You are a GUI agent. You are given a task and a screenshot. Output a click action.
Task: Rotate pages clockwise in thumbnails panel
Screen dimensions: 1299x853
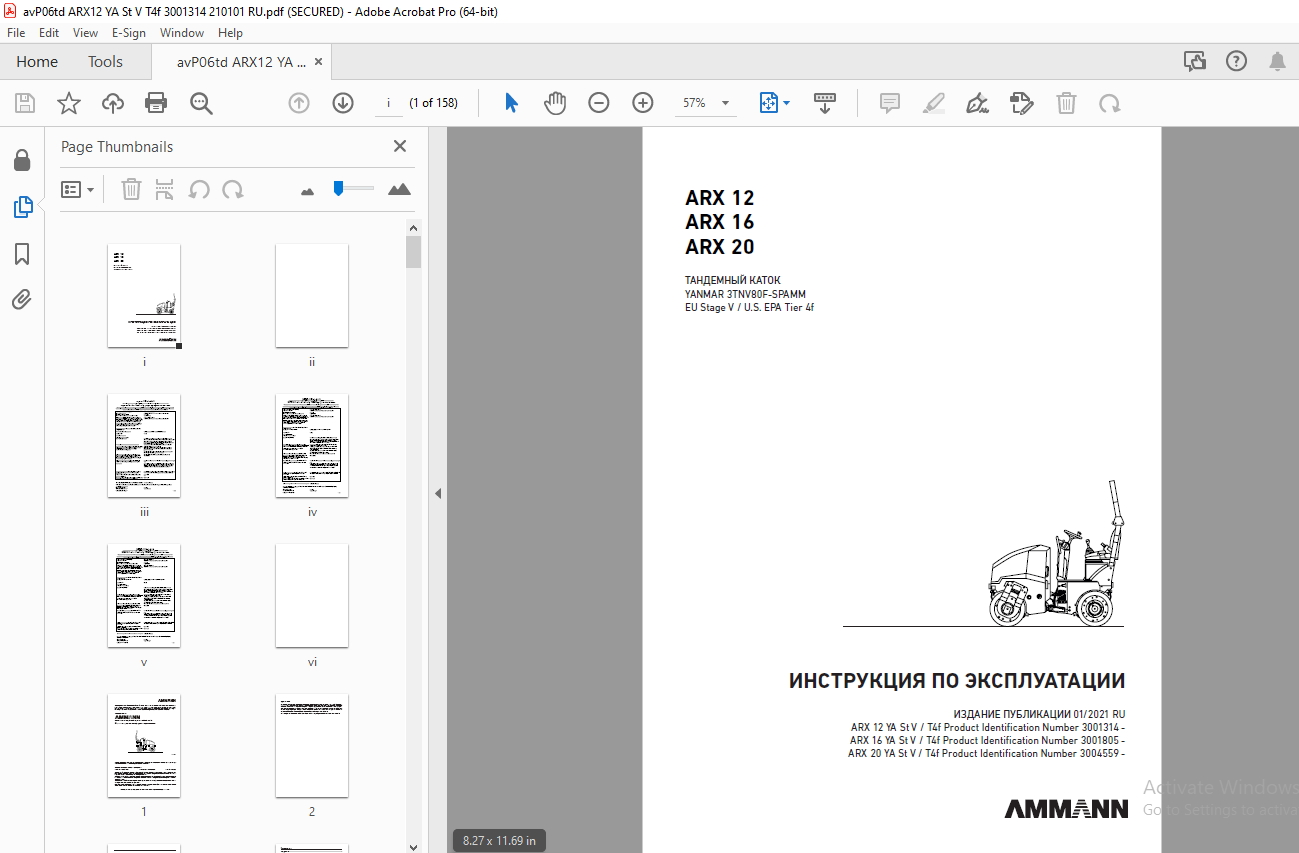pyautogui.click(x=233, y=189)
